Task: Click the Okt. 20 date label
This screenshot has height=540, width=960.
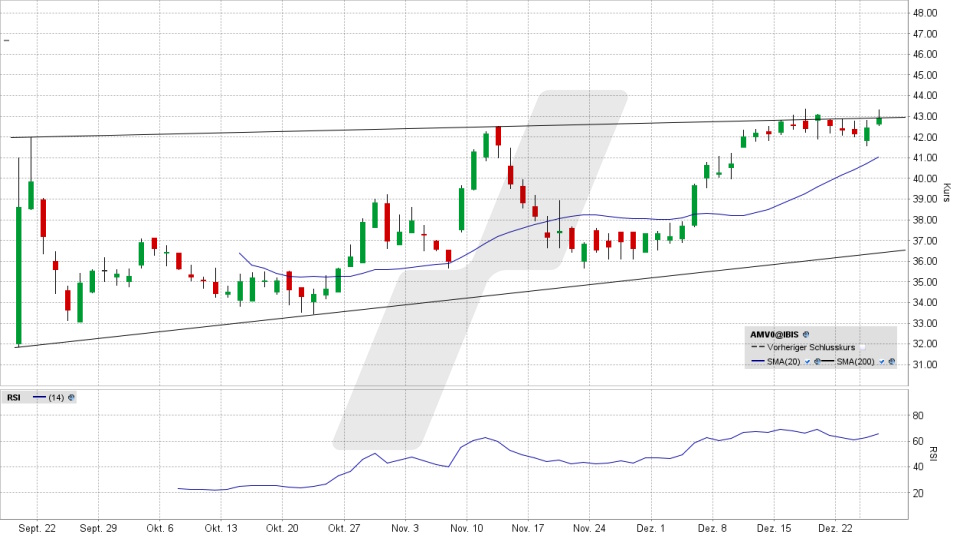Action: click(282, 528)
